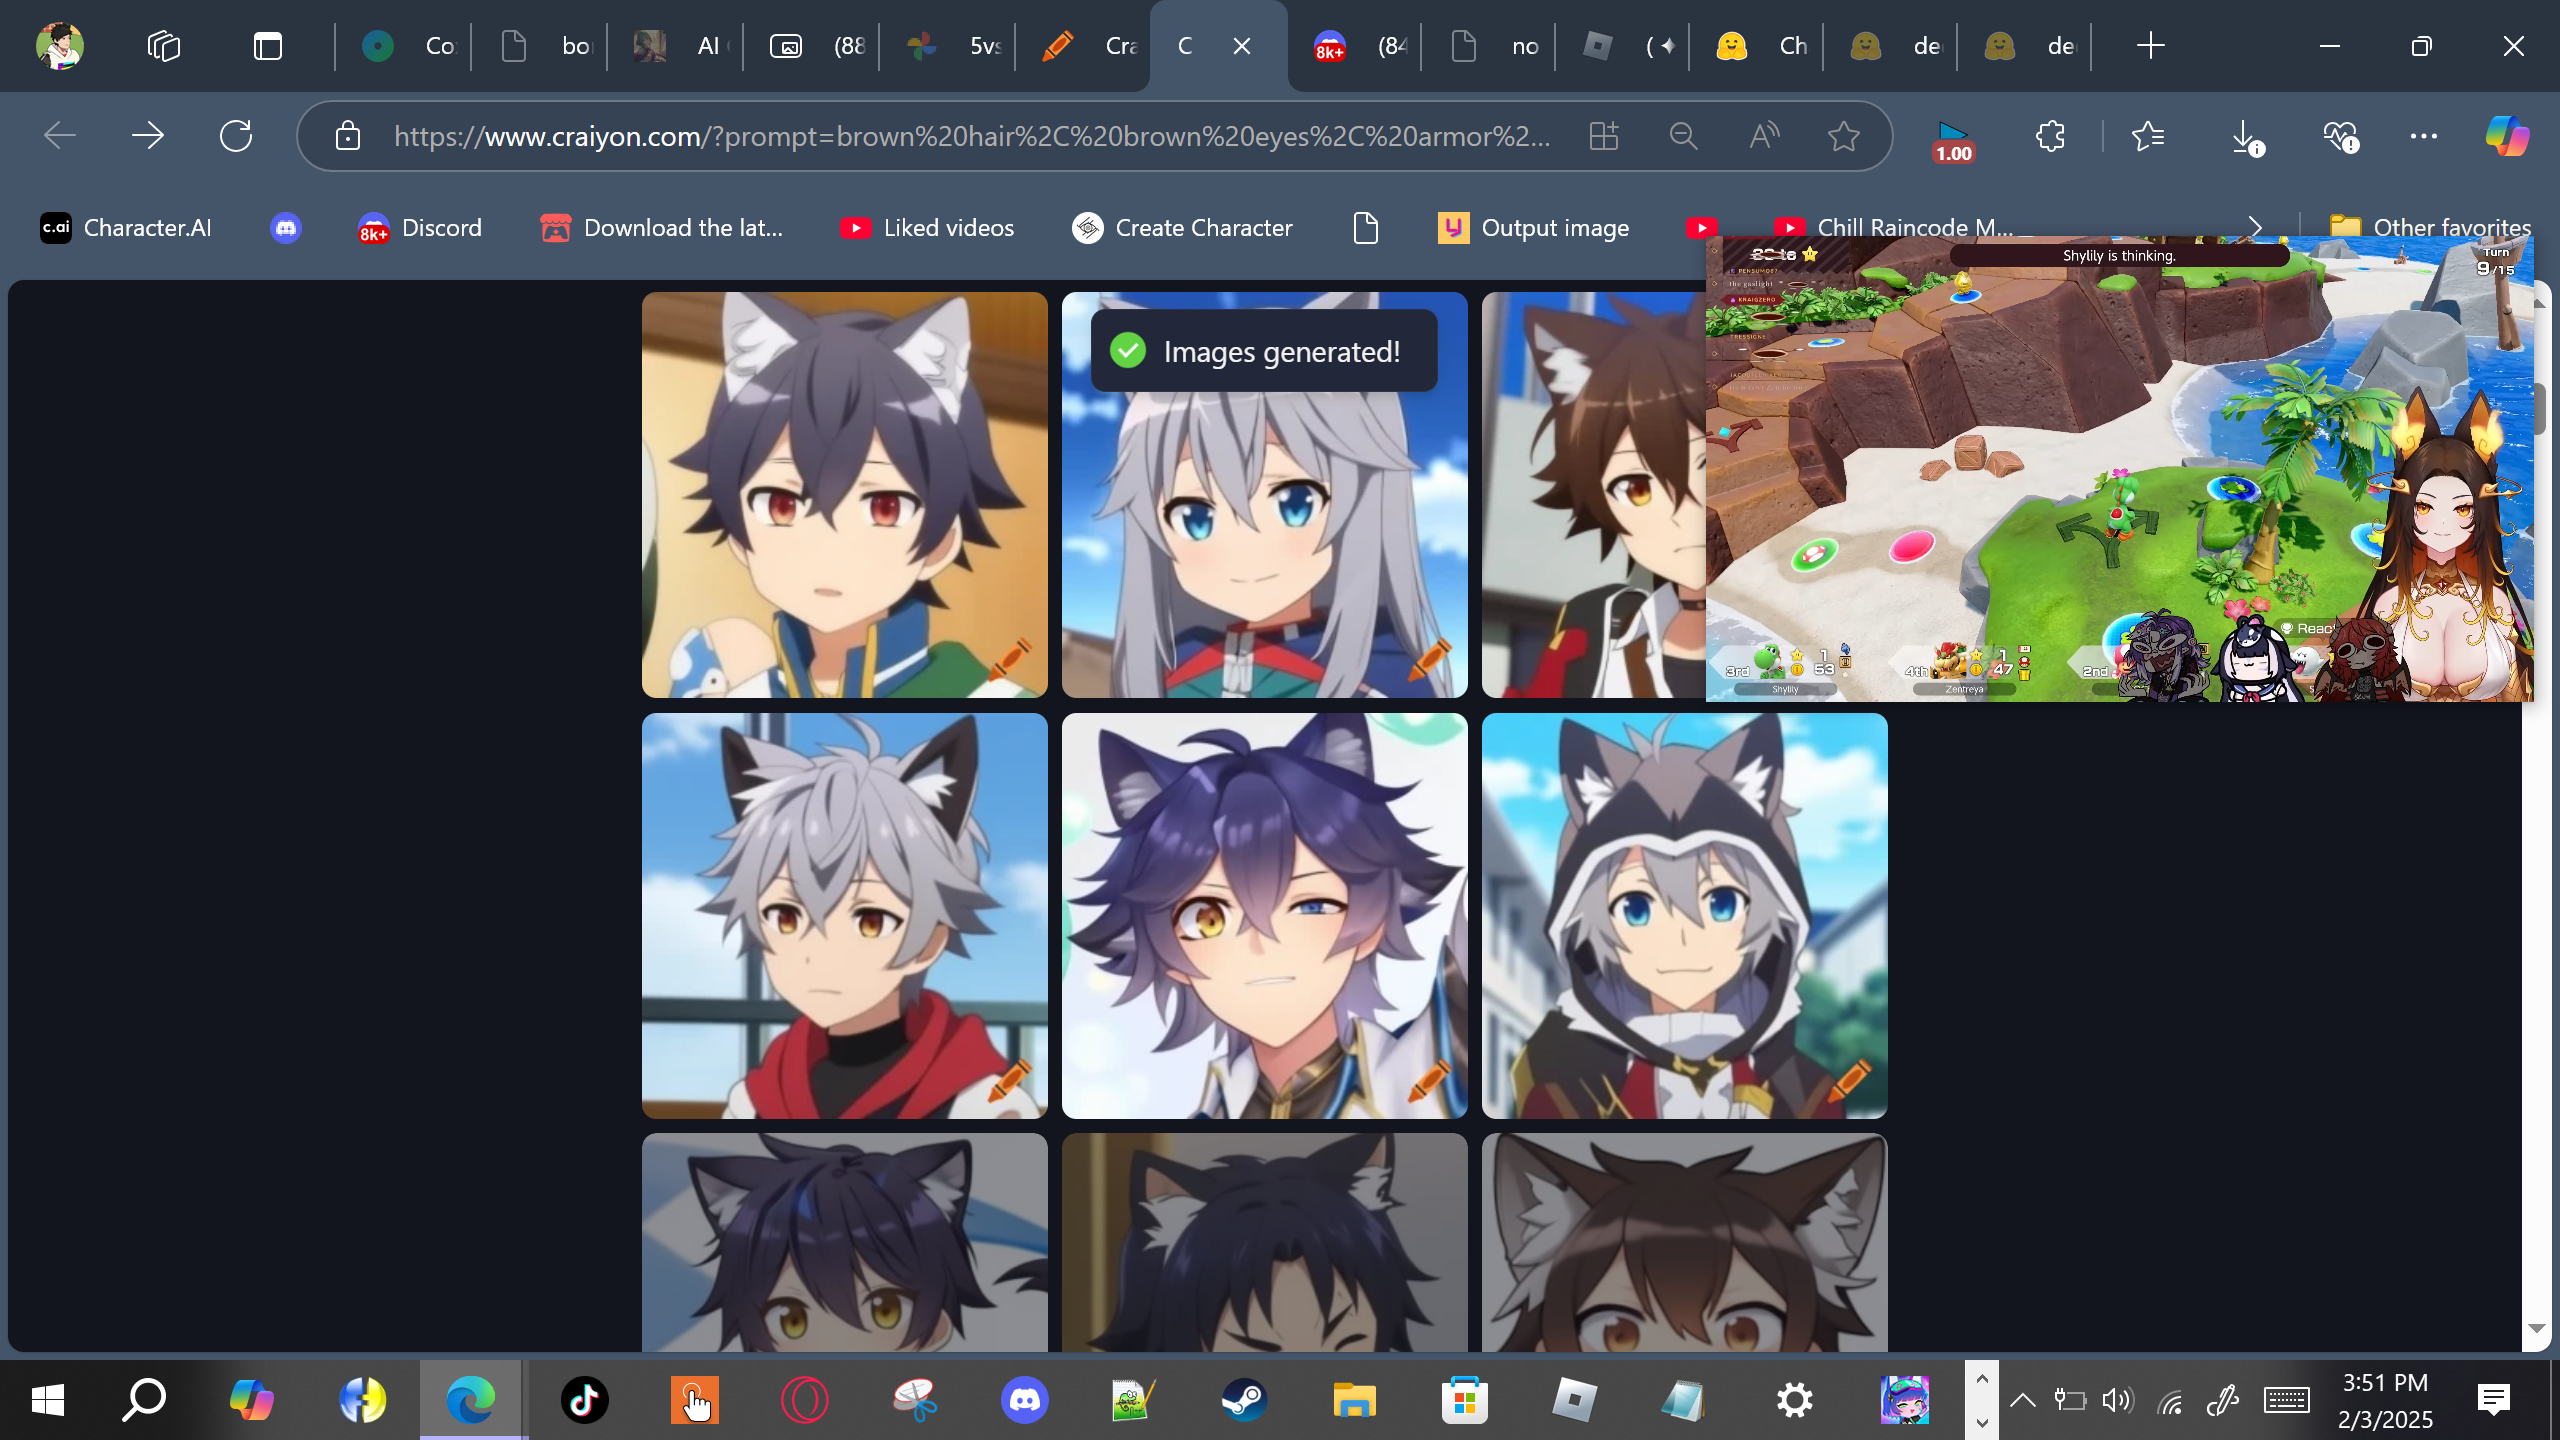Open the Discord app on taskbar
Viewport: 2560px width, 1440px height.
coord(1024,1400)
